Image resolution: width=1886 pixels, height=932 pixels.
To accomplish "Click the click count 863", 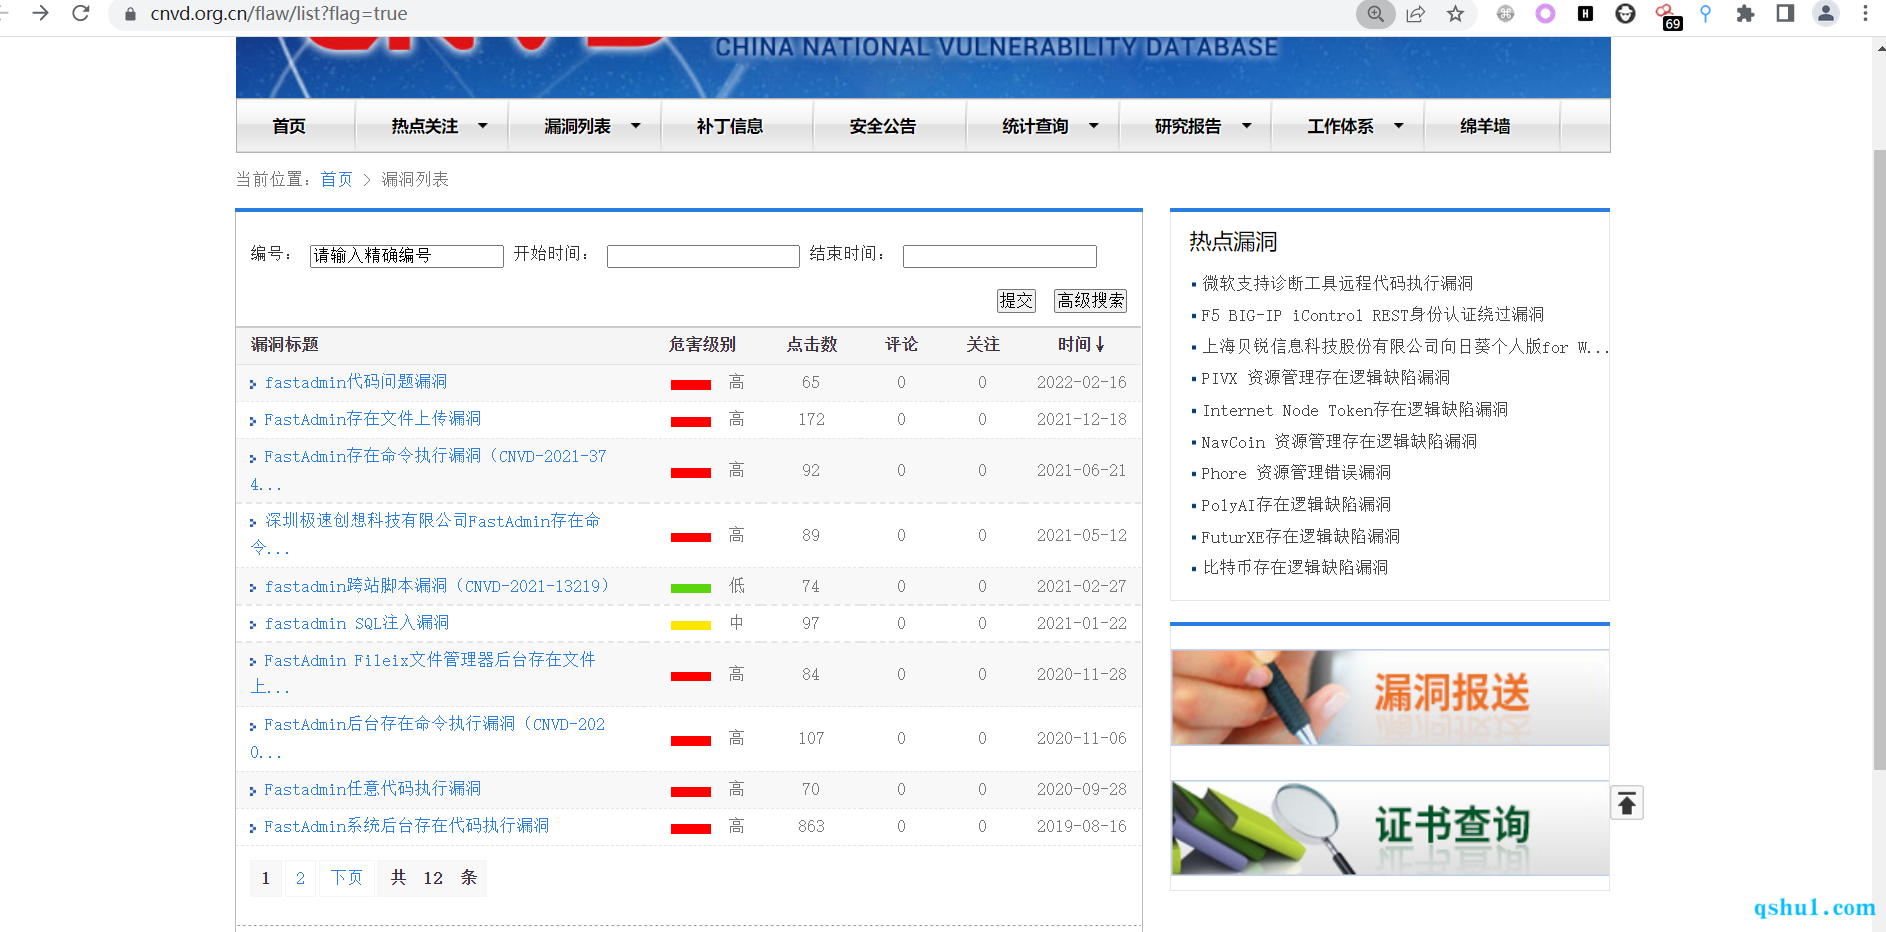I will coord(811,826).
